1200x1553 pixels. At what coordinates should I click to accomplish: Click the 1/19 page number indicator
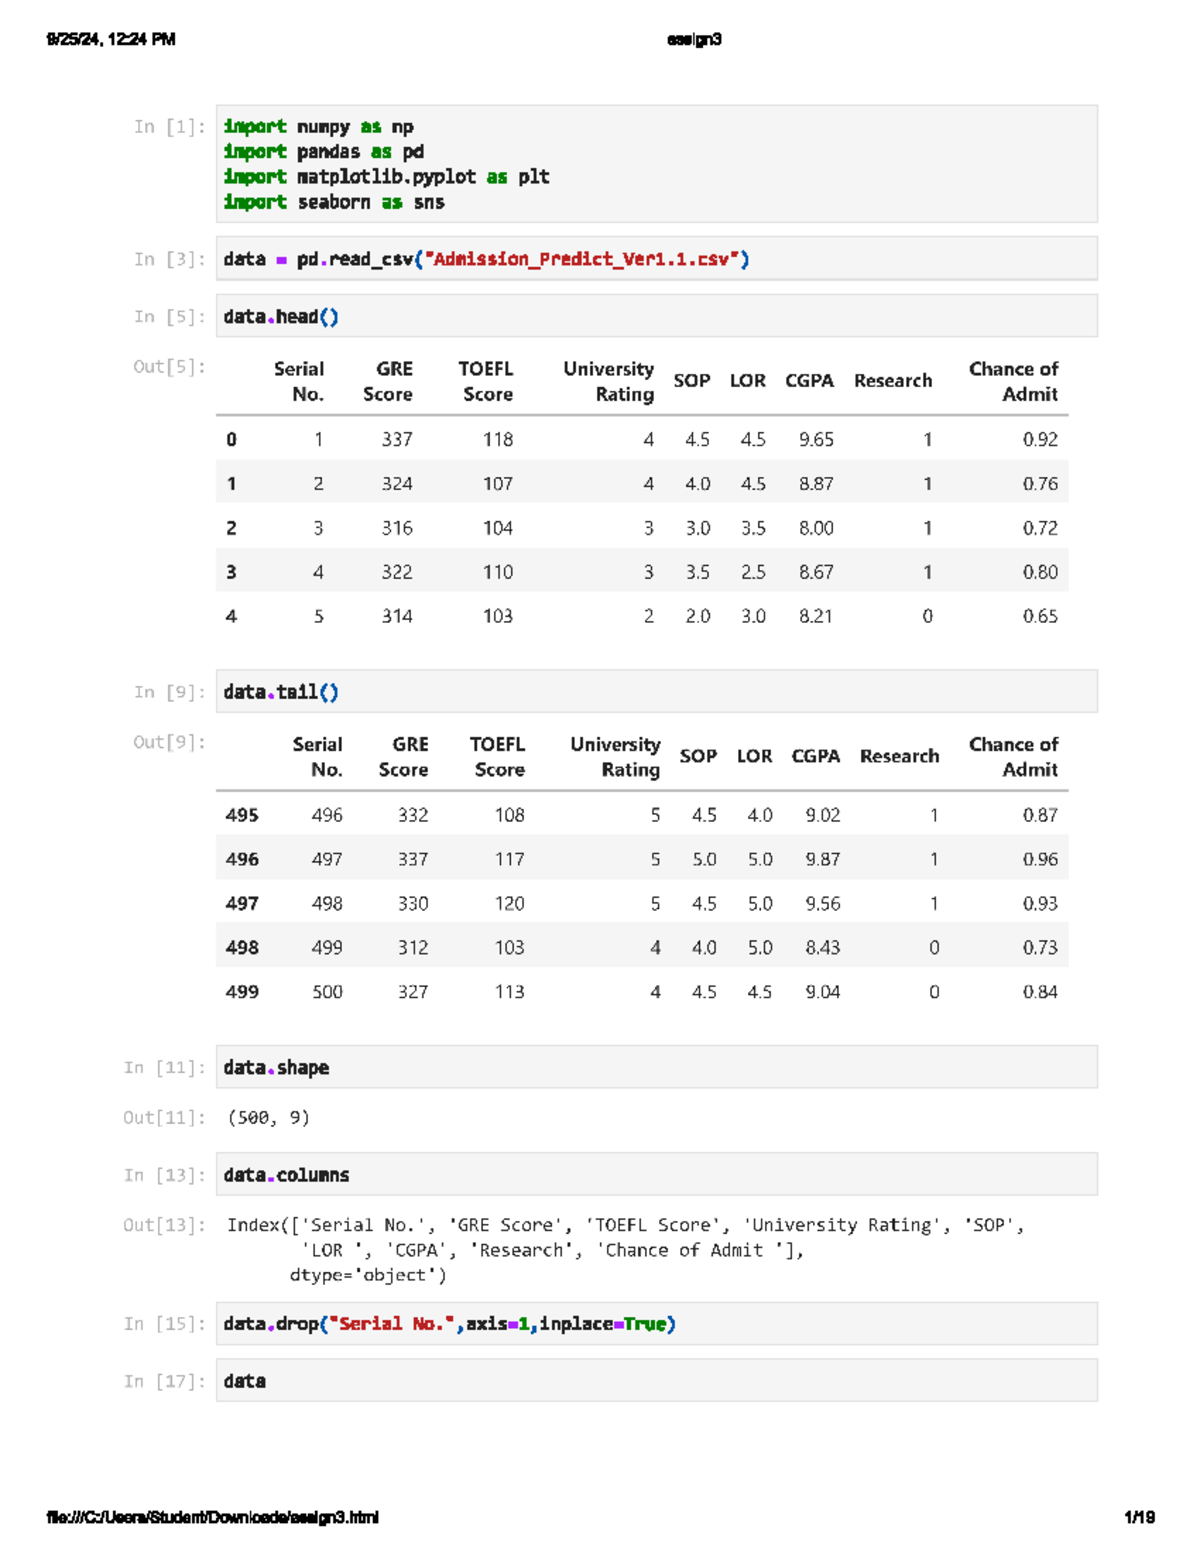(1138, 1516)
